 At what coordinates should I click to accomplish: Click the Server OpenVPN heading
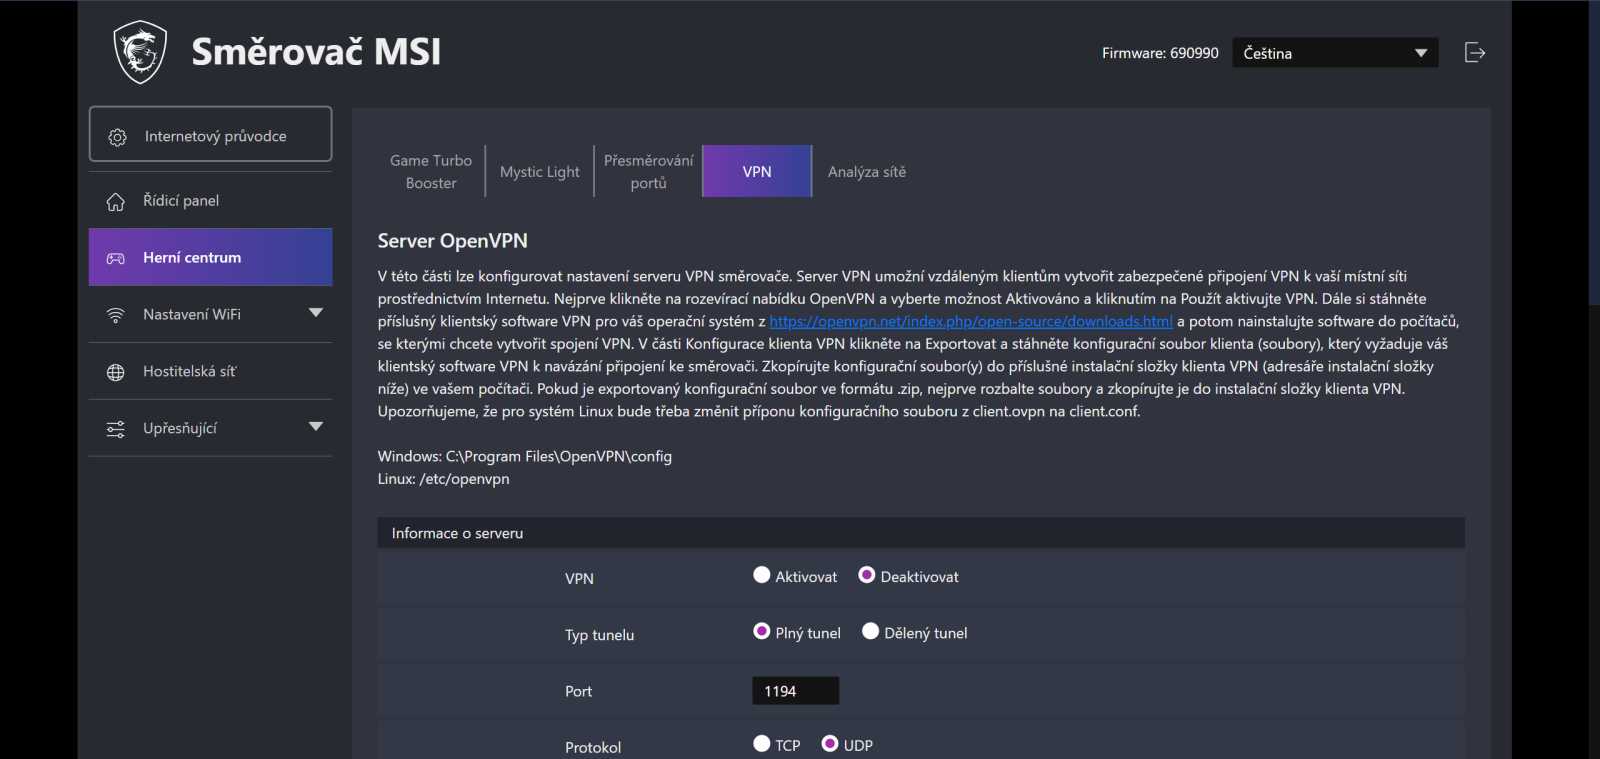coord(452,241)
